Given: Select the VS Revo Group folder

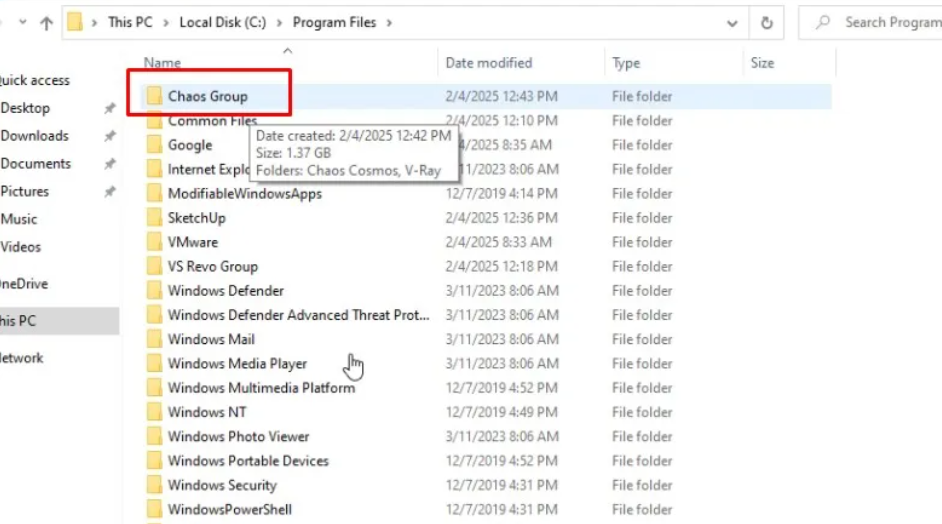Looking at the screenshot, I should pyautogui.click(x=212, y=267).
